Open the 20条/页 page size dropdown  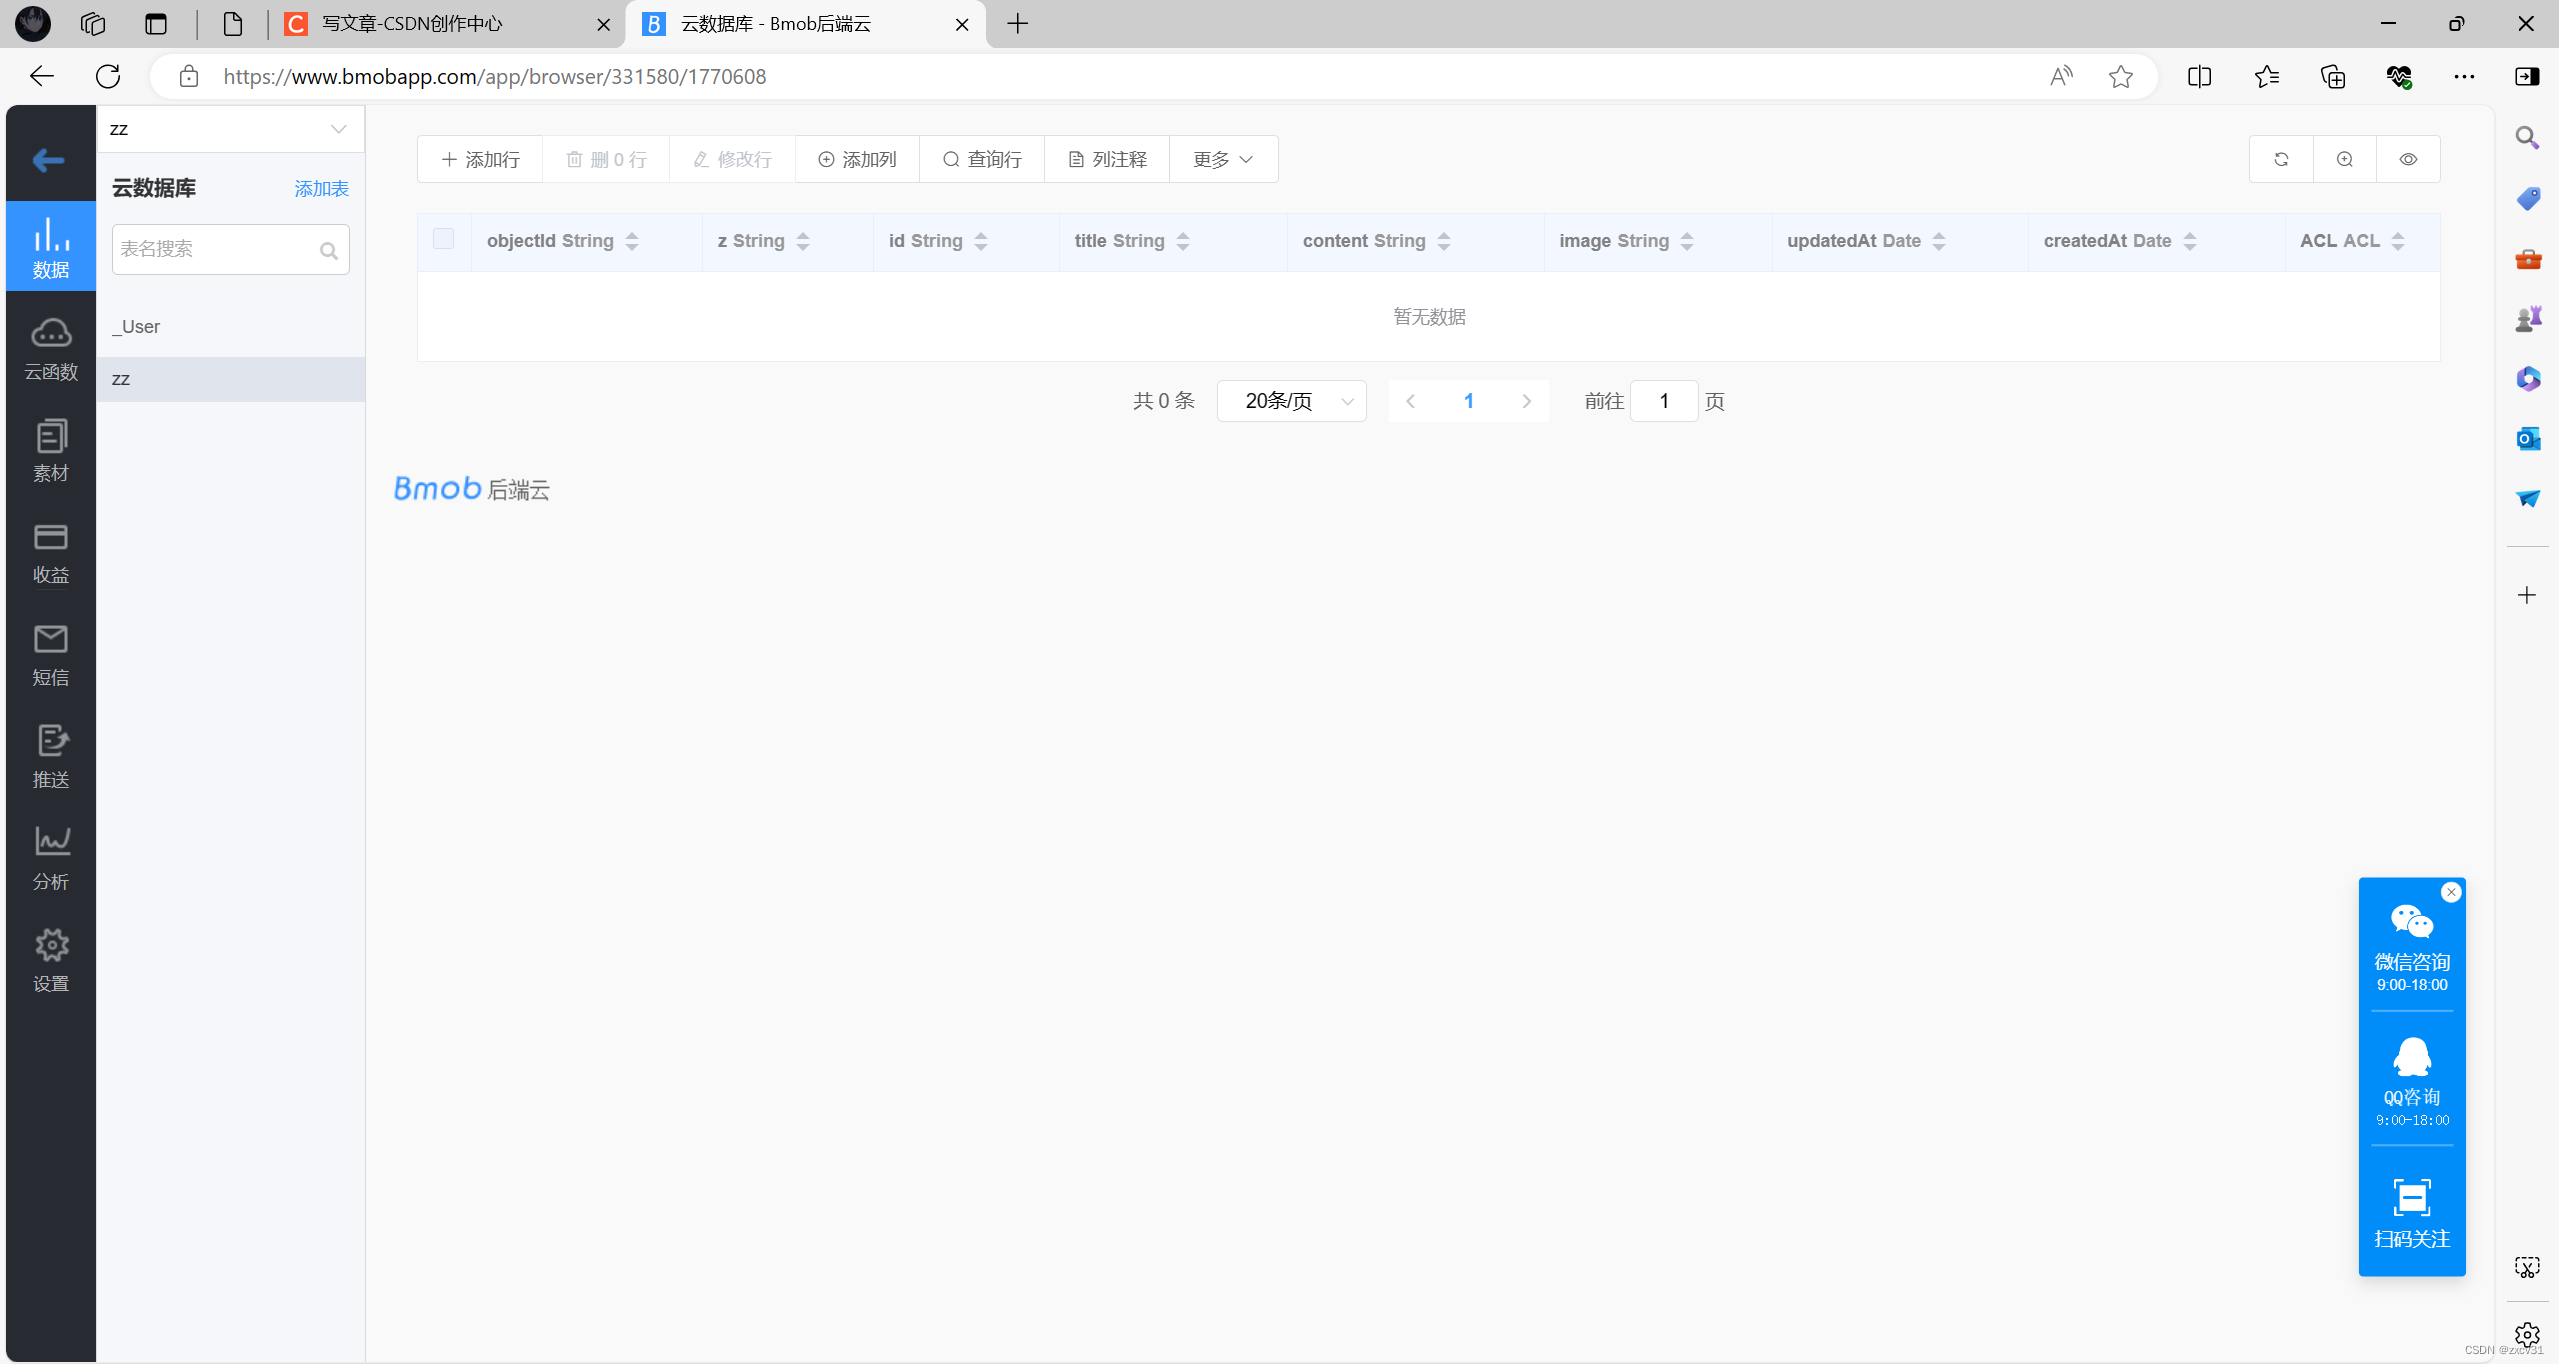[1290, 400]
